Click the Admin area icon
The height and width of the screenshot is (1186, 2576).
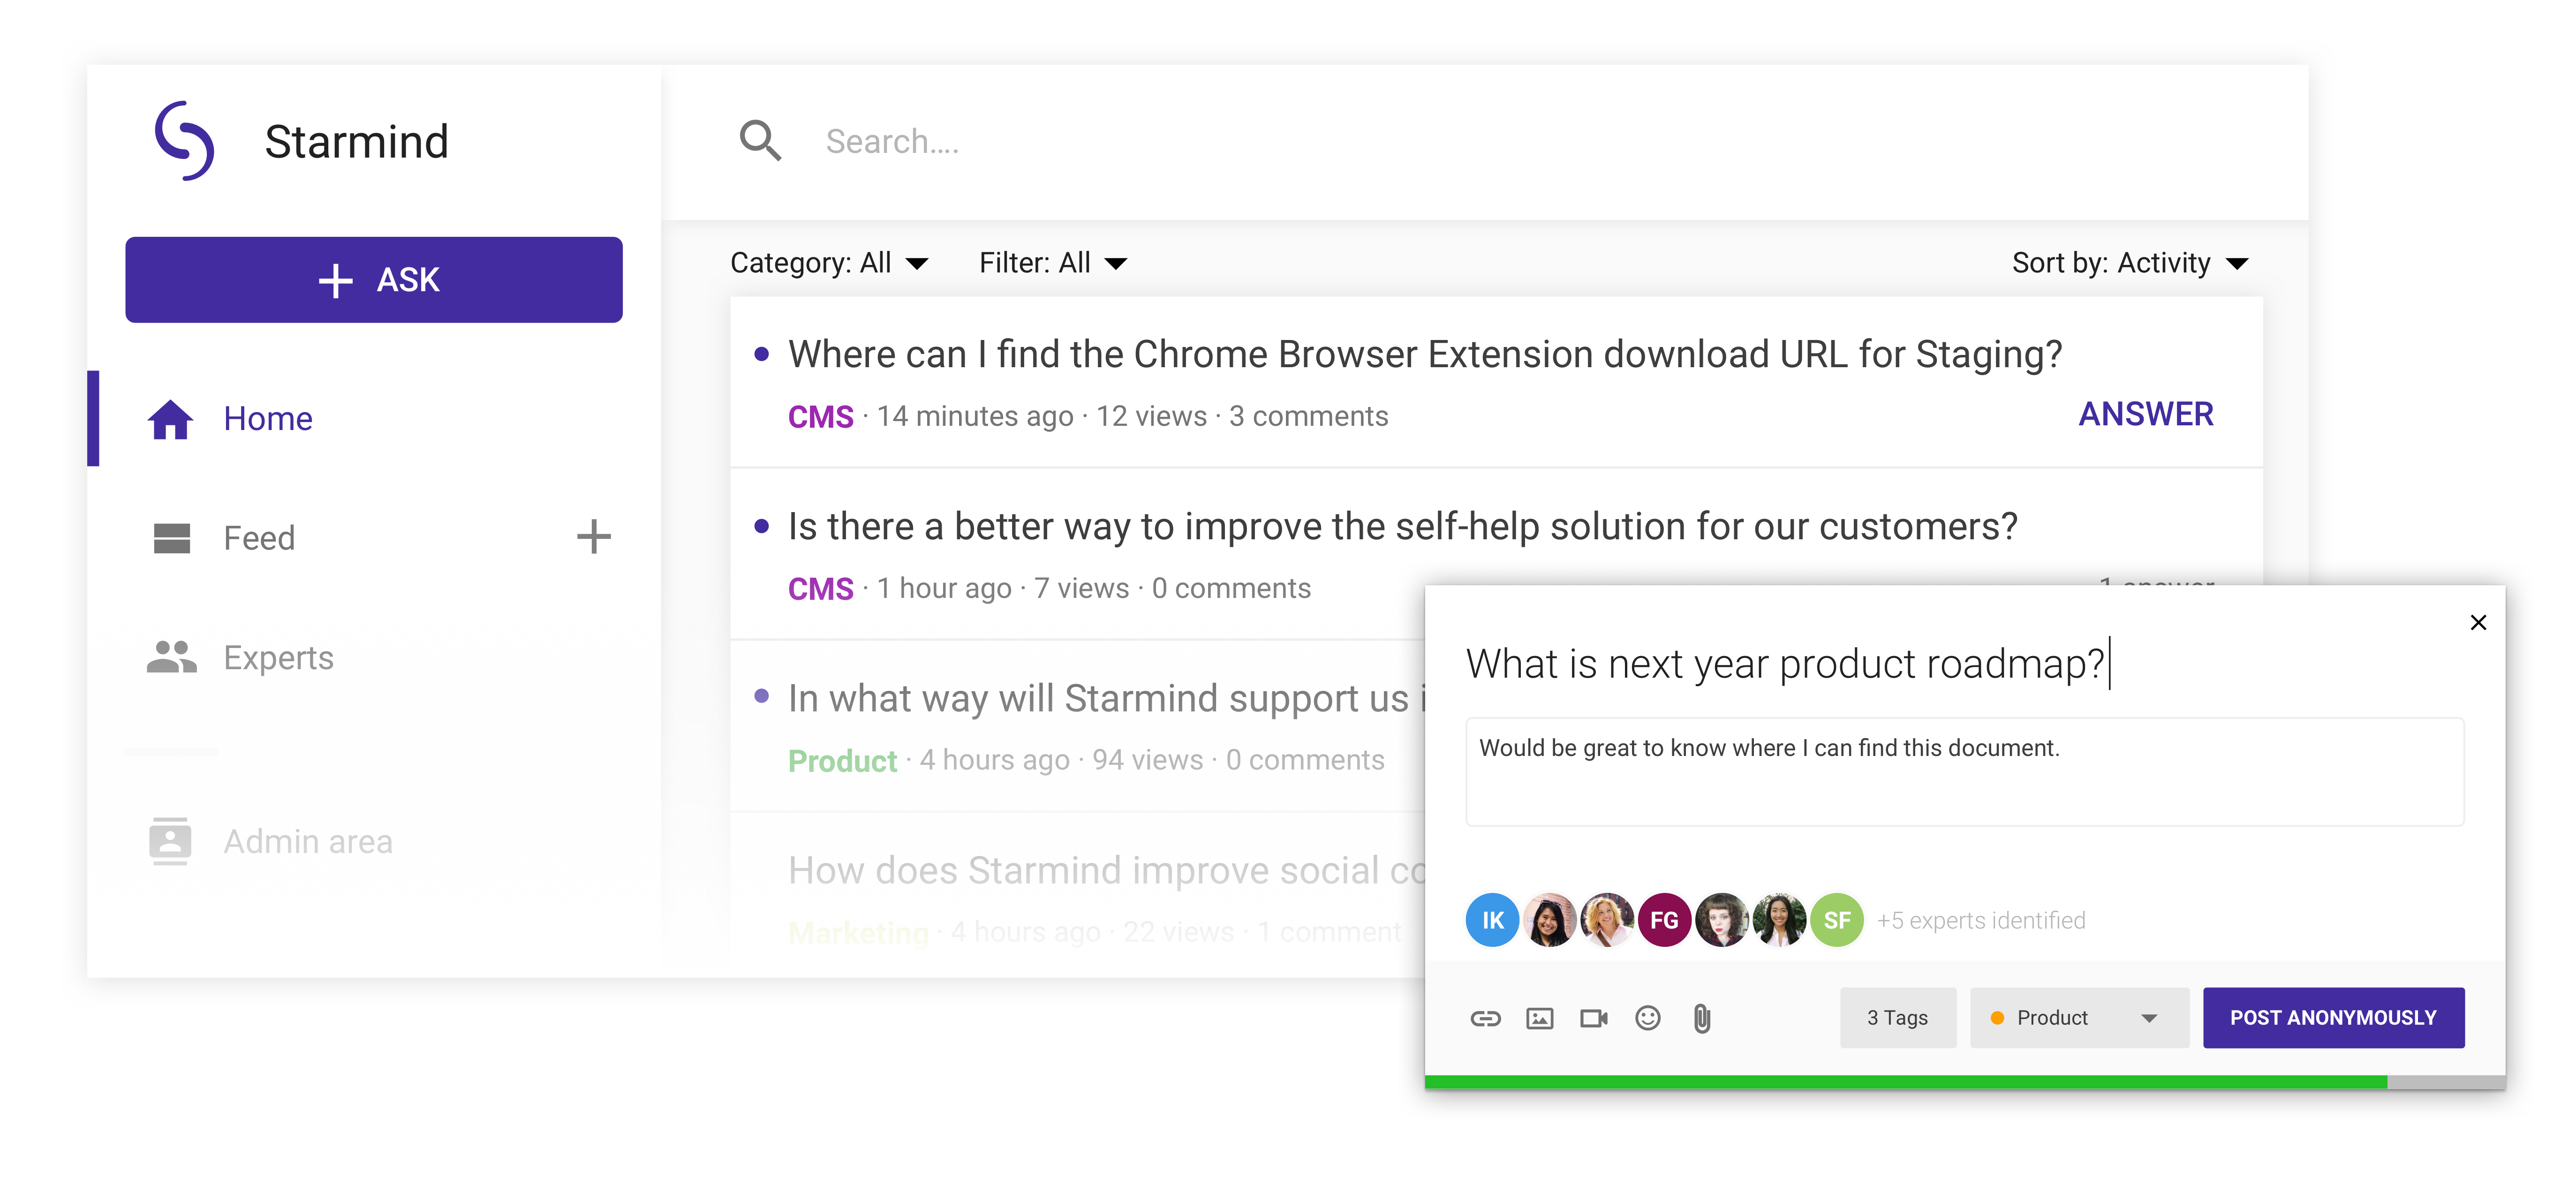[171, 841]
